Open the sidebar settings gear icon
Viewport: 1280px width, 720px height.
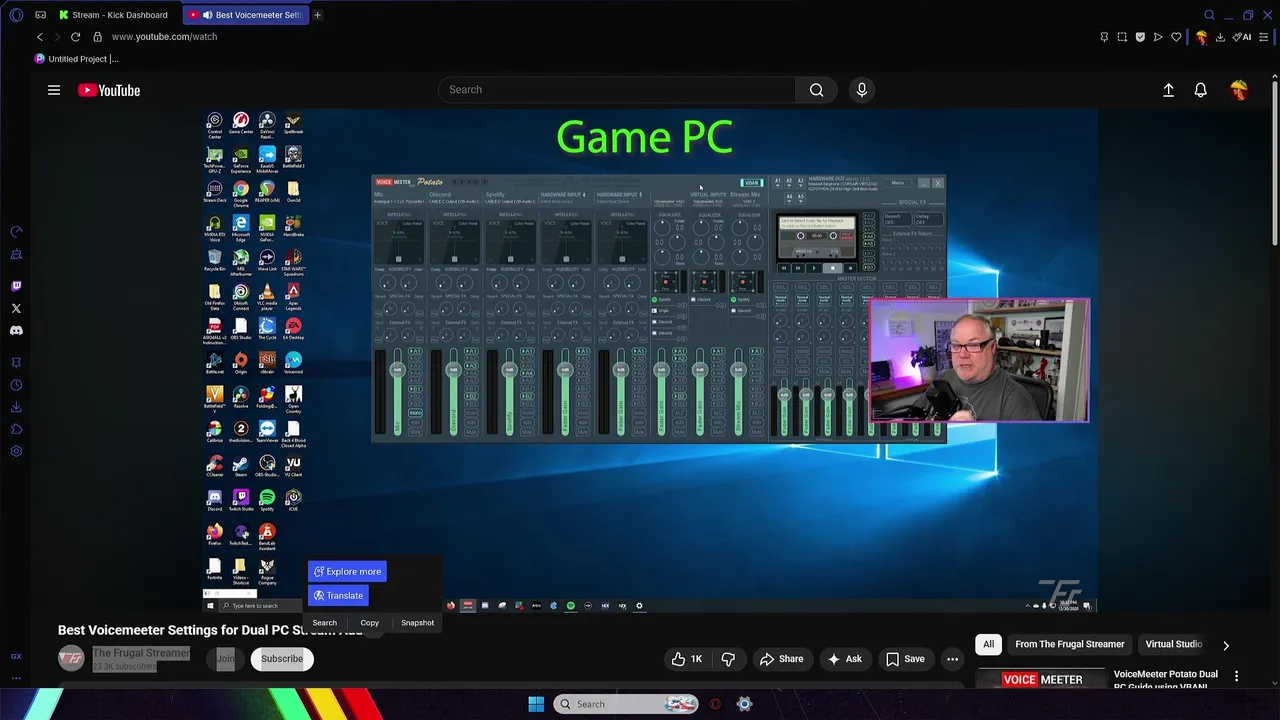(16, 451)
